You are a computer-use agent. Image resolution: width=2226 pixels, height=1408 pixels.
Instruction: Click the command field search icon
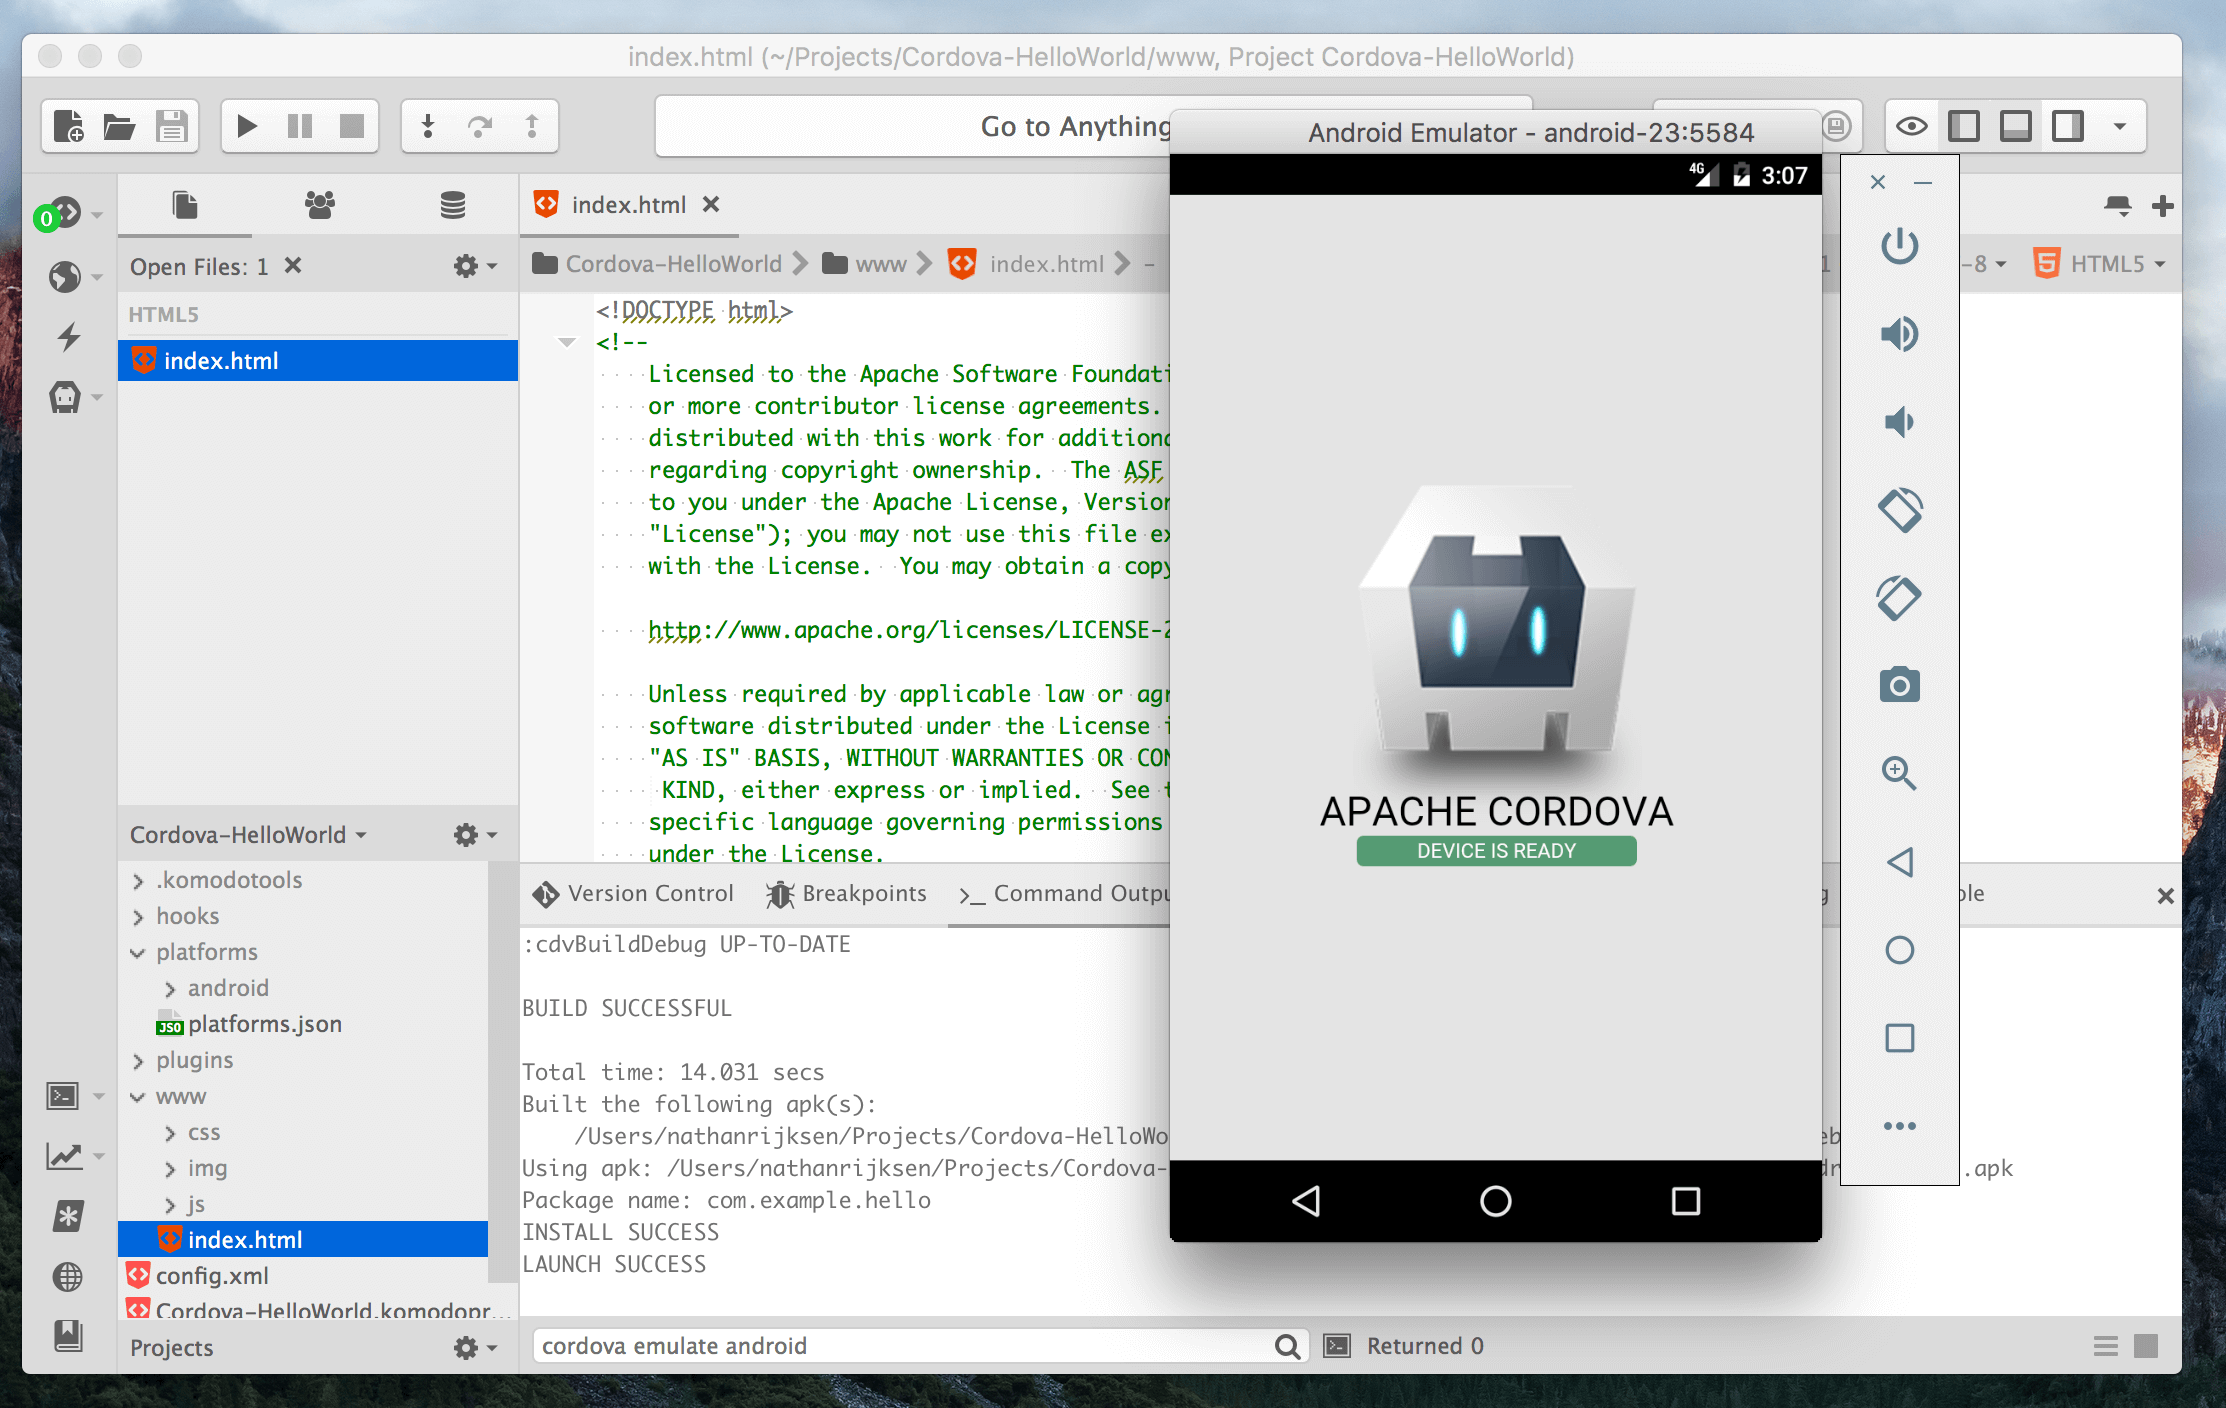click(x=1288, y=1346)
